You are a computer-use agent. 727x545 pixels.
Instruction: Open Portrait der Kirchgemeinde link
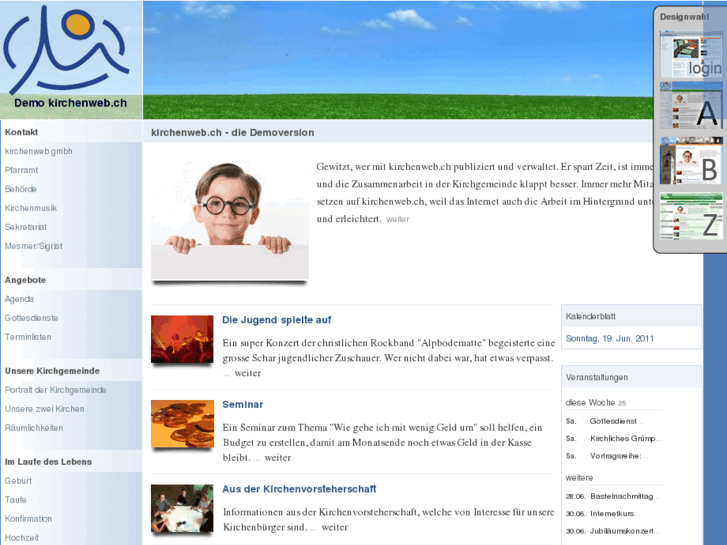click(56, 390)
